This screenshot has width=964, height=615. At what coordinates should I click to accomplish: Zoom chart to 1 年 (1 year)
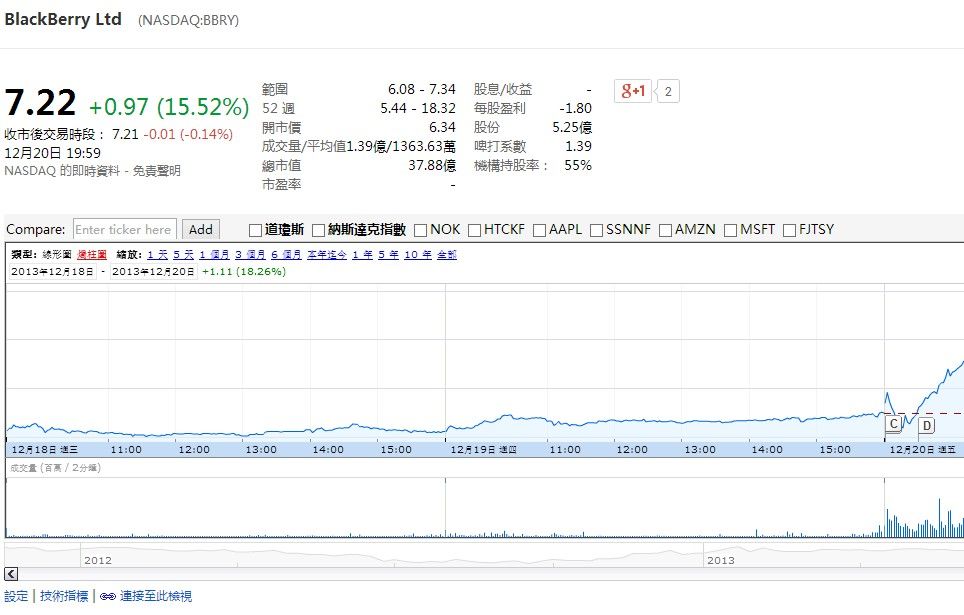(363, 255)
